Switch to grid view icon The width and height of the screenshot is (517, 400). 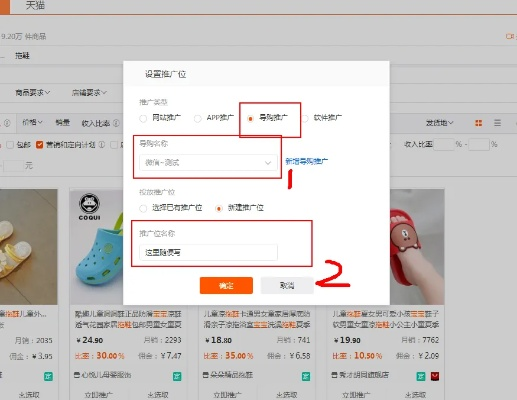tap(478, 123)
